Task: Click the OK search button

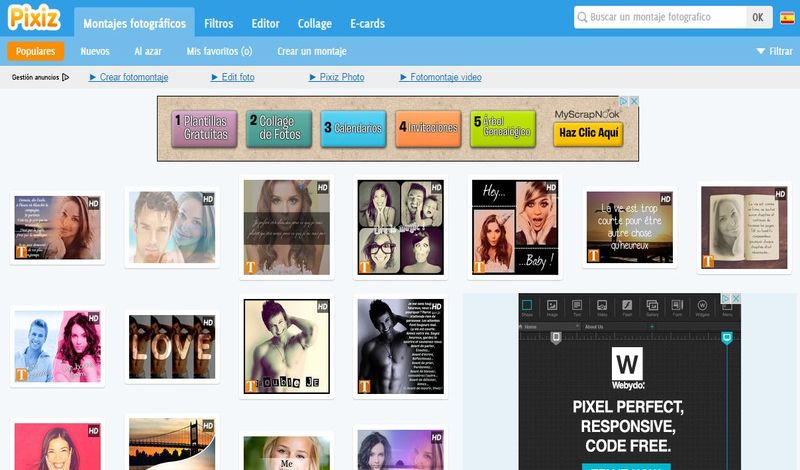Action: [758, 17]
